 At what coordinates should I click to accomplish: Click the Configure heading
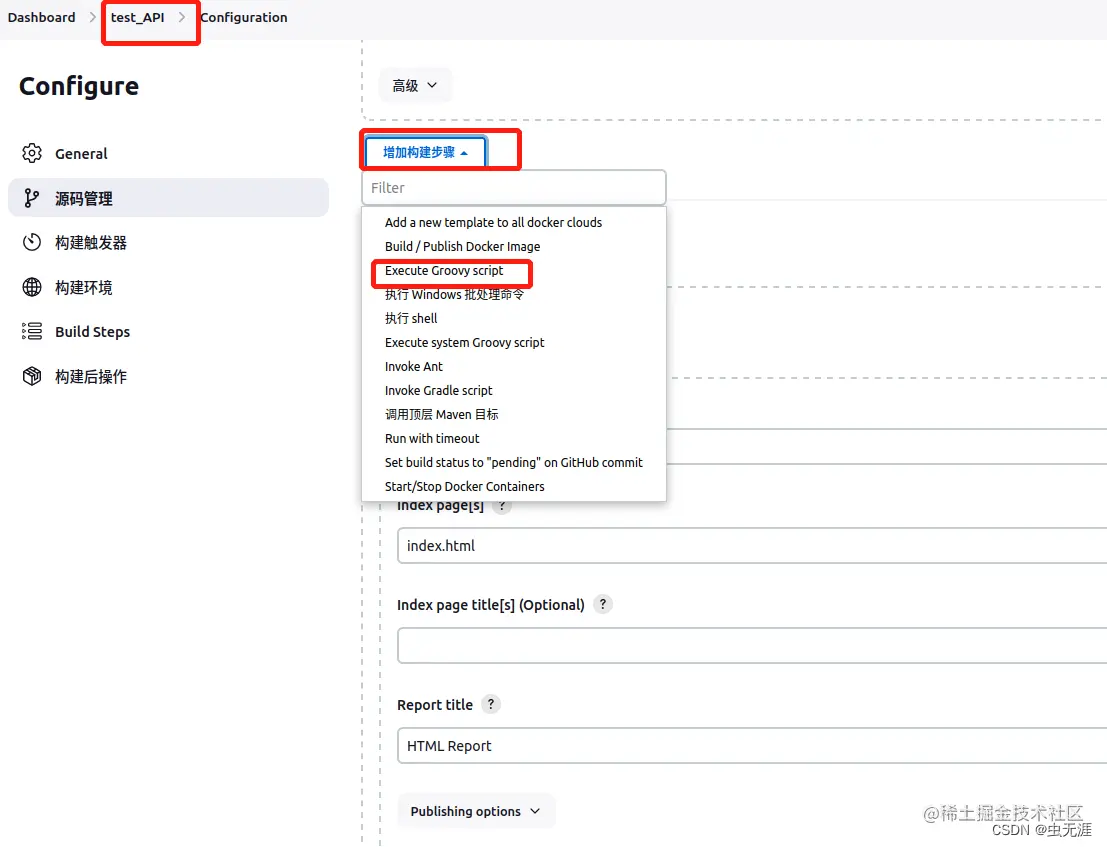tap(79, 86)
